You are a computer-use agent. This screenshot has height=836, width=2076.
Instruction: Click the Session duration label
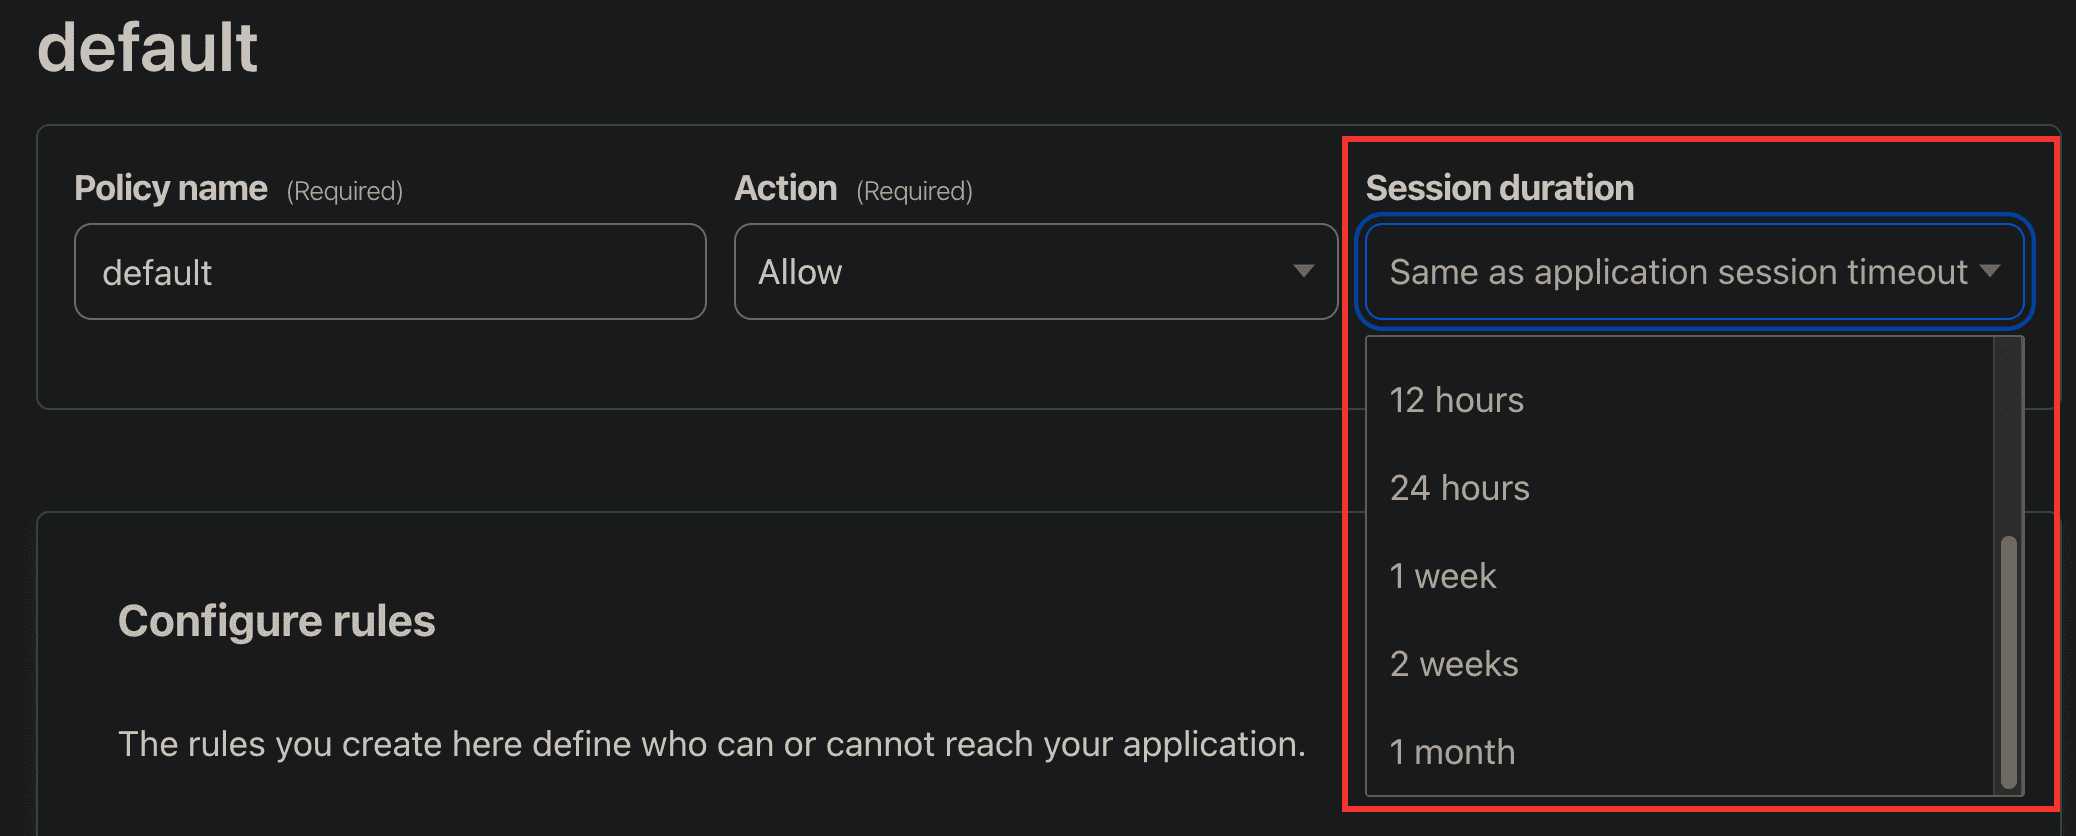coord(1500,188)
